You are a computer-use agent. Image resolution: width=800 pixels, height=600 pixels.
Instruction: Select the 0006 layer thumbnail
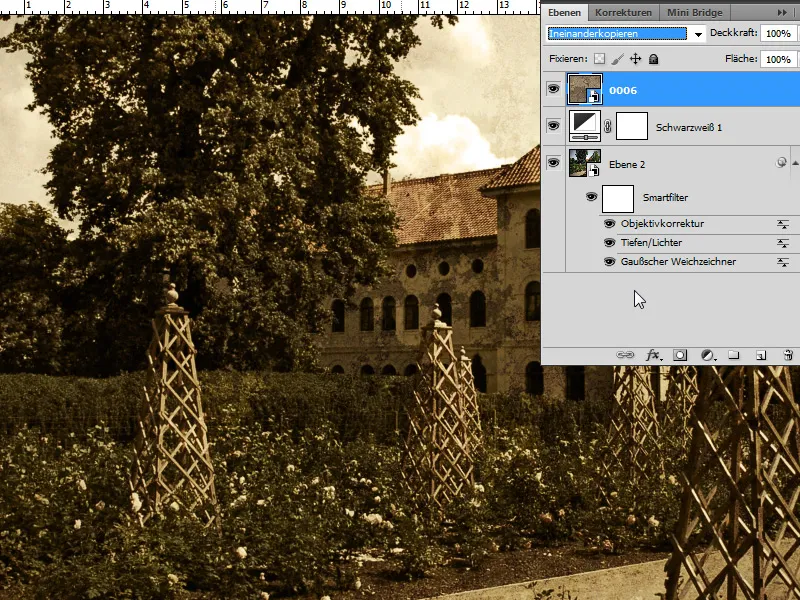pos(585,89)
